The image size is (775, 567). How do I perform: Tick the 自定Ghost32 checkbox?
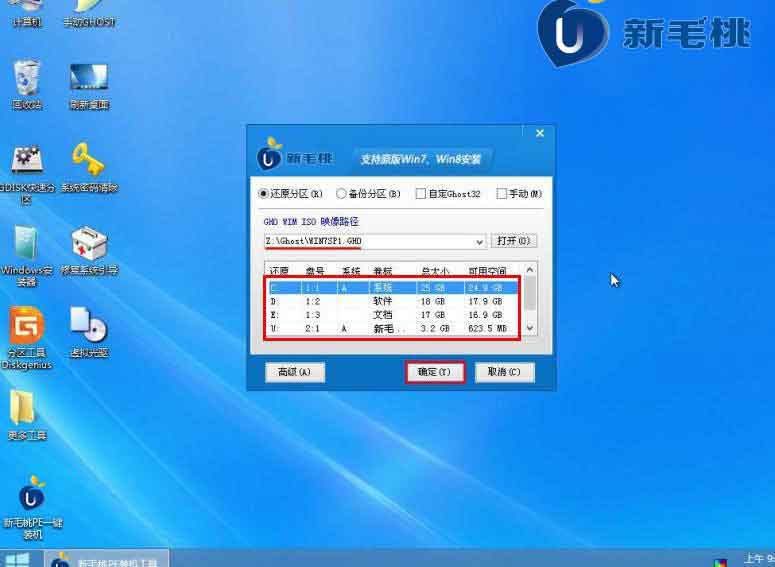[x=421, y=194]
